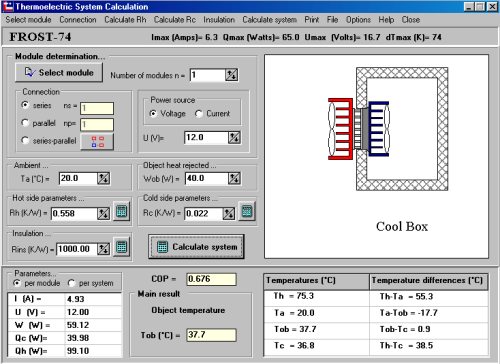Viewport: 500px width, 364px height.
Task: Open the Rc calculator icon button
Action: pos(247,211)
